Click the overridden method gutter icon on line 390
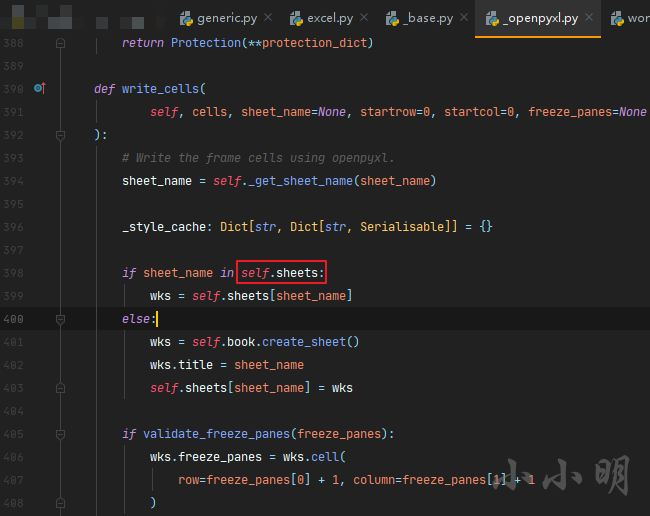This screenshot has width=650, height=516. click(40, 88)
